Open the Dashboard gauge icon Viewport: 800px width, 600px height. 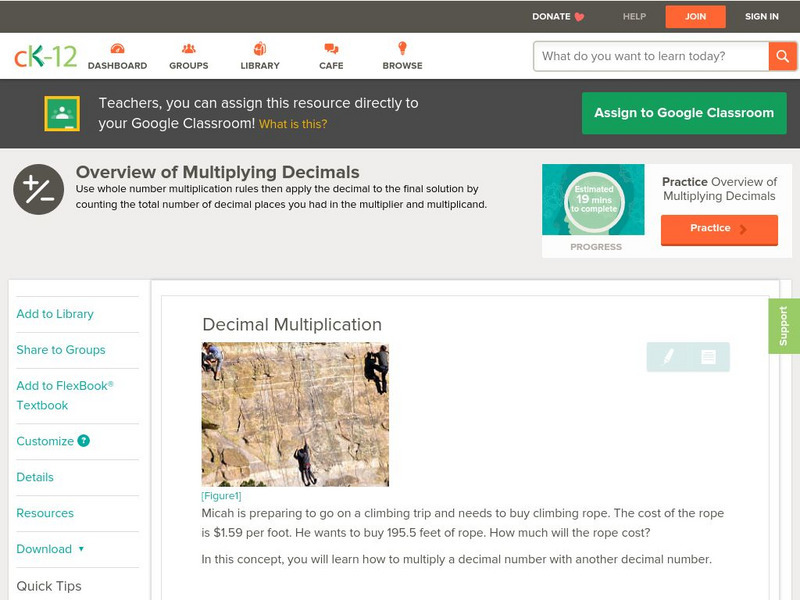[117, 48]
